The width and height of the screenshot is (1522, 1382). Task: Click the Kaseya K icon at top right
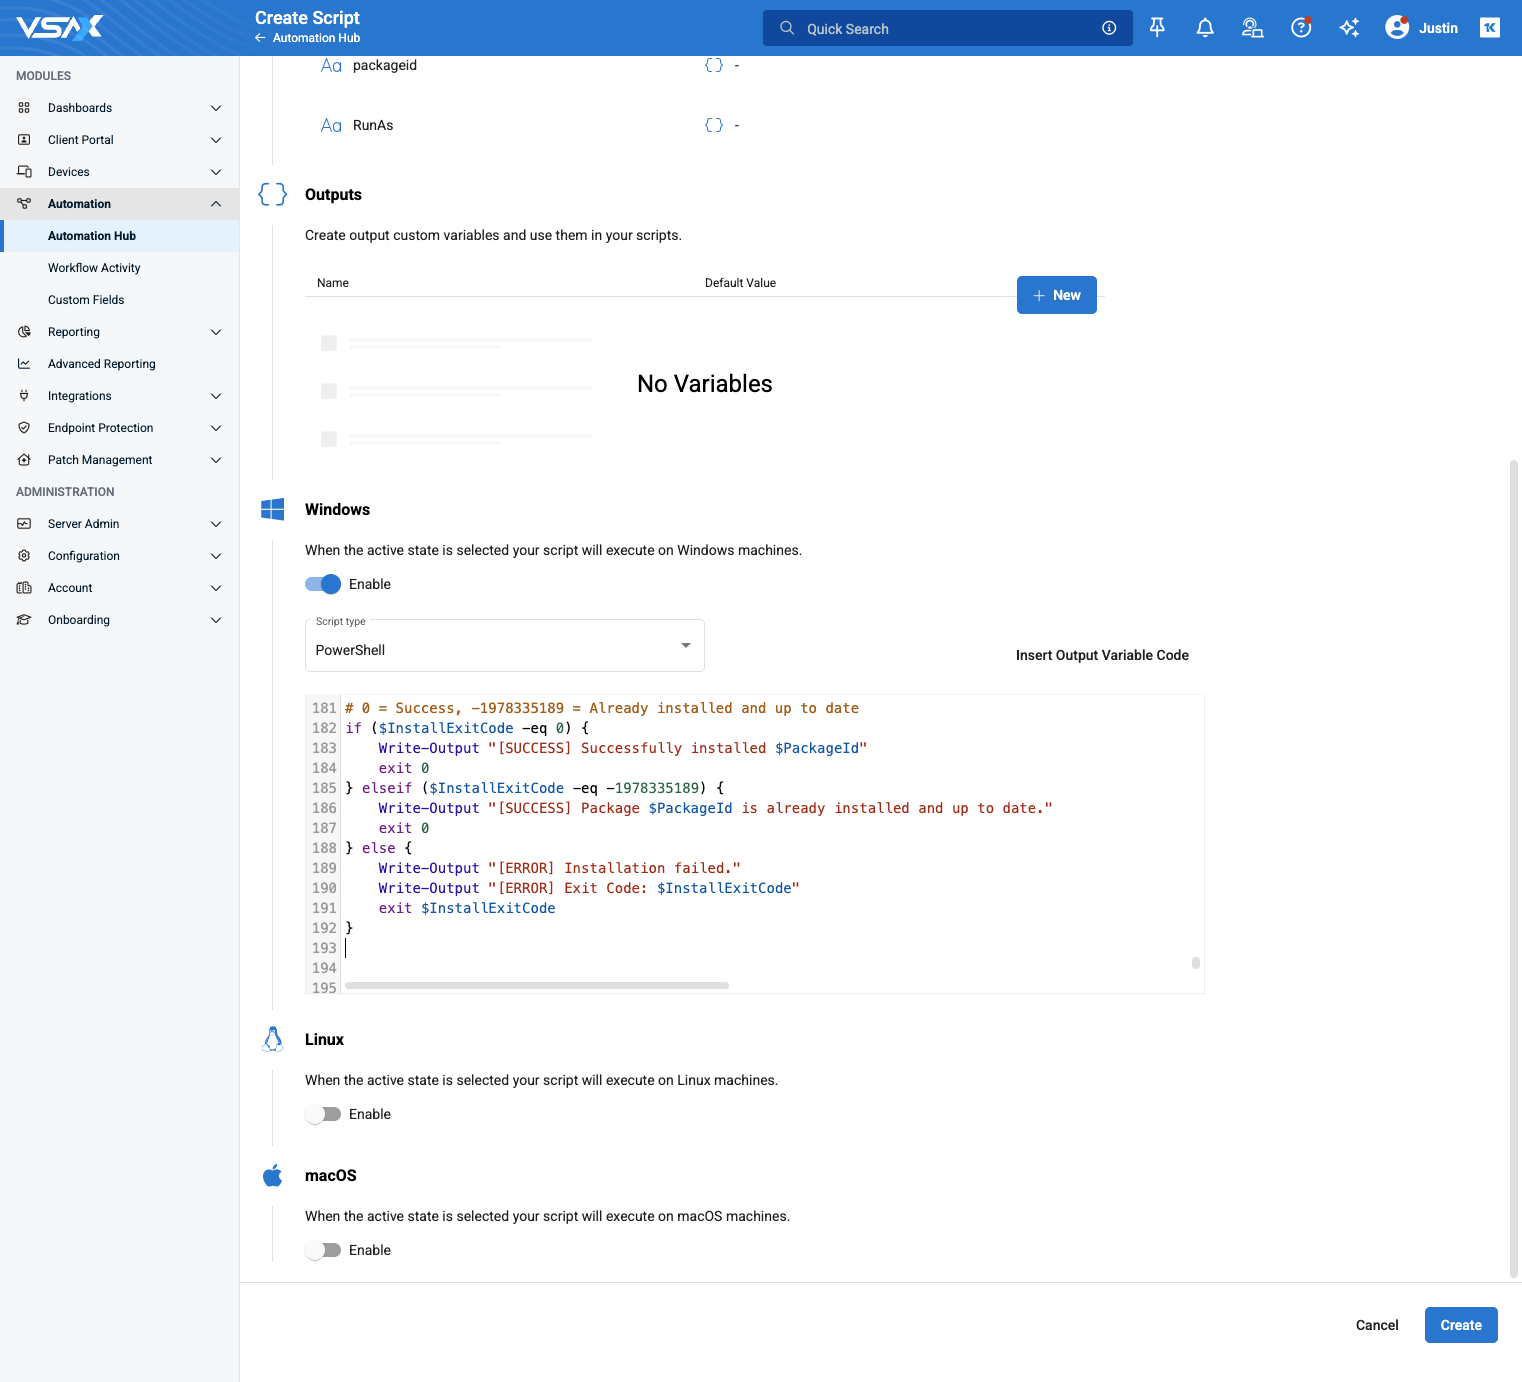[x=1490, y=28]
